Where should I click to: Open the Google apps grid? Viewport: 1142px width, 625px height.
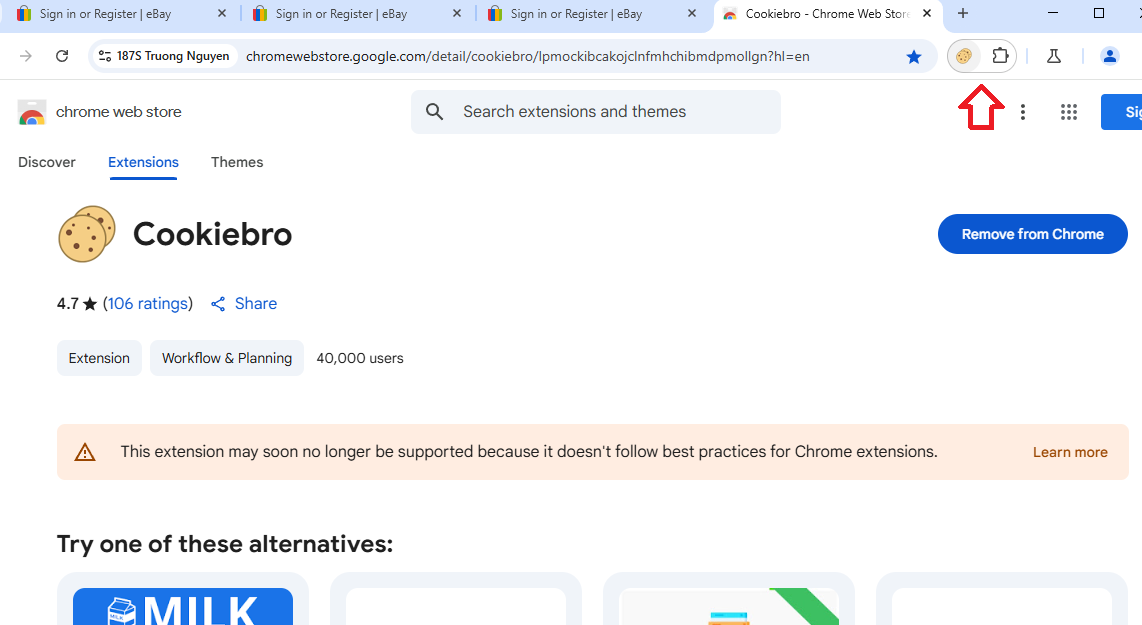coord(1068,111)
